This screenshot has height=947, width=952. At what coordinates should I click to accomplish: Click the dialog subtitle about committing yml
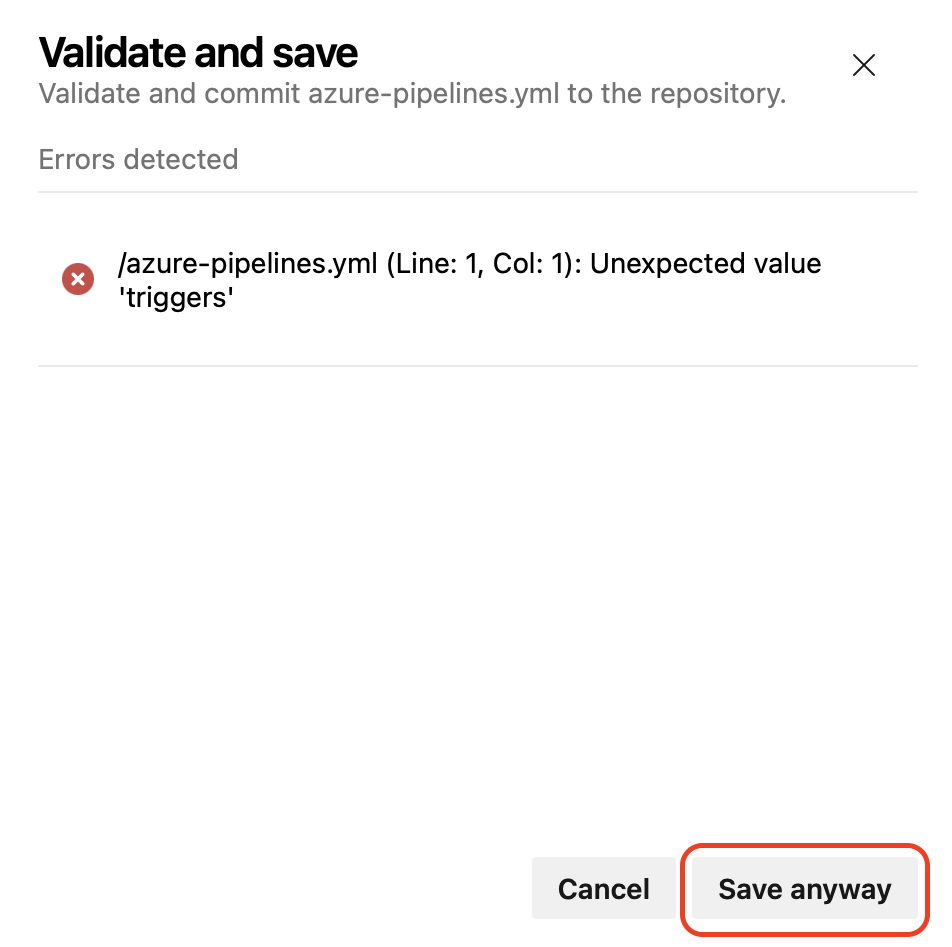point(411,93)
